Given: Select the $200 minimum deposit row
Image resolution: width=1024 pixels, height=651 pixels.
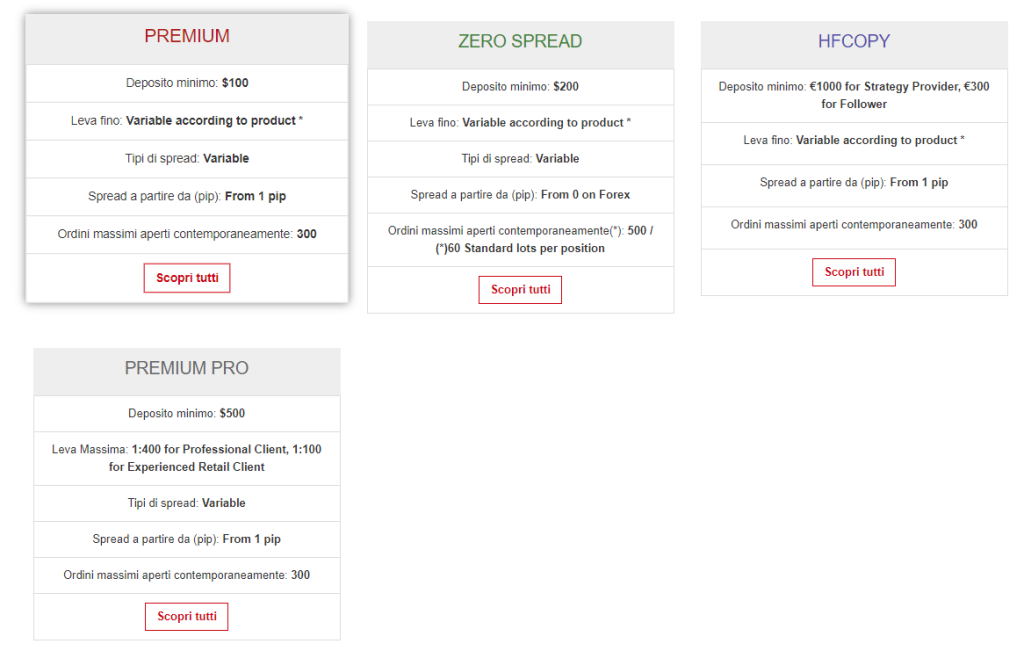Looking at the screenshot, I should (x=520, y=86).
